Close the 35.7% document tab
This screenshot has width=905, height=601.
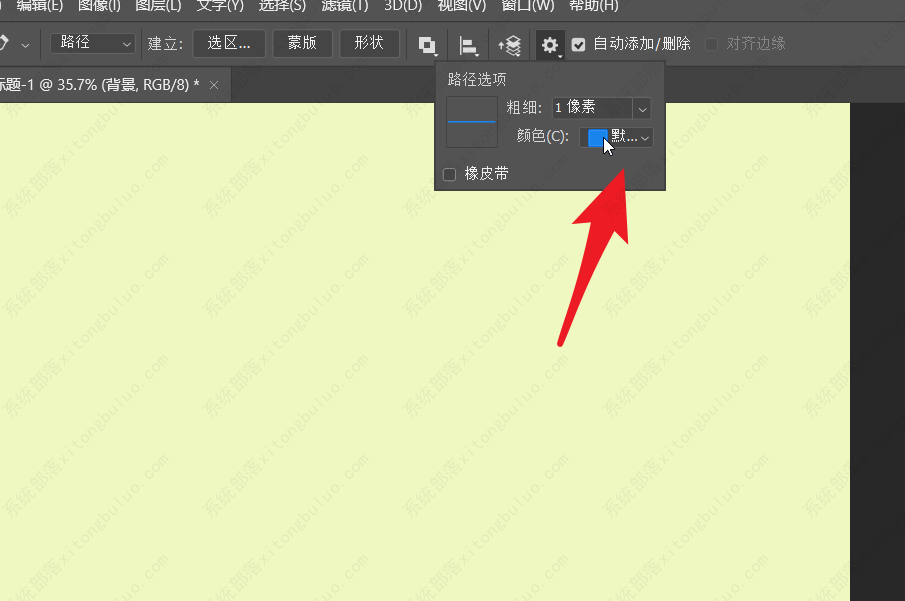[x=214, y=85]
